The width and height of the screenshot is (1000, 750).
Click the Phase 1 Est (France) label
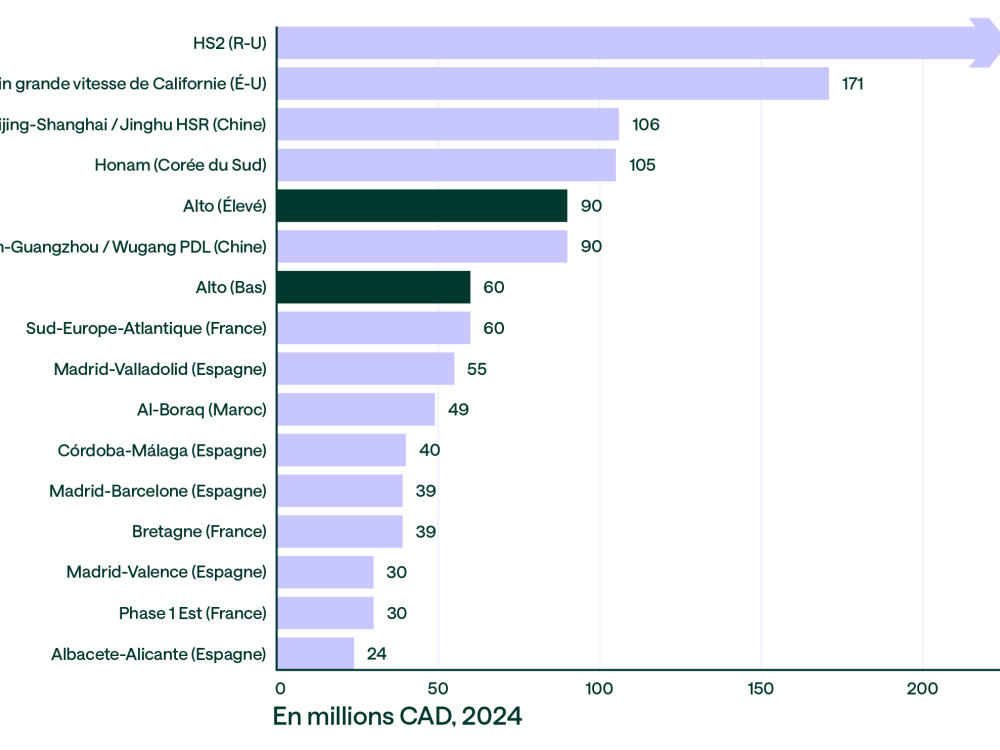point(193,614)
